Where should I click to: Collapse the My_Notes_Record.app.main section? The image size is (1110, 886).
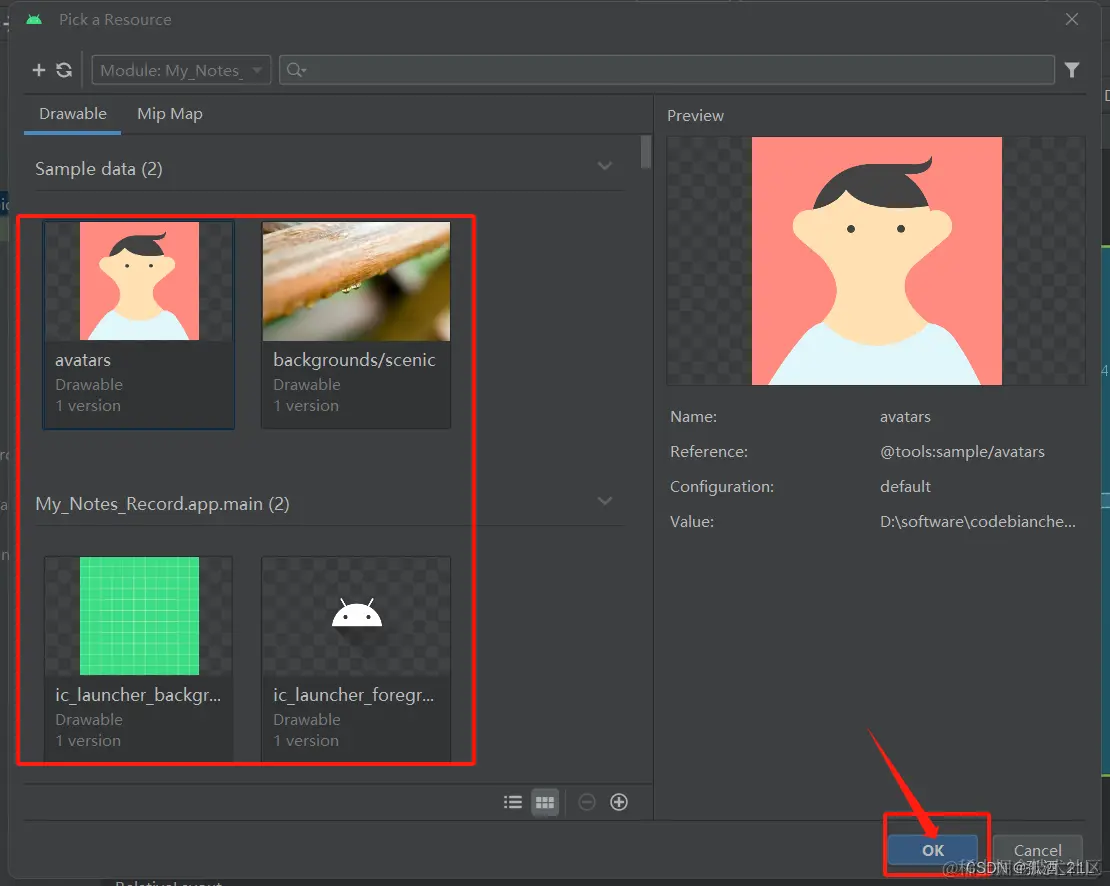pyautogui.click(x=605, y=501)
